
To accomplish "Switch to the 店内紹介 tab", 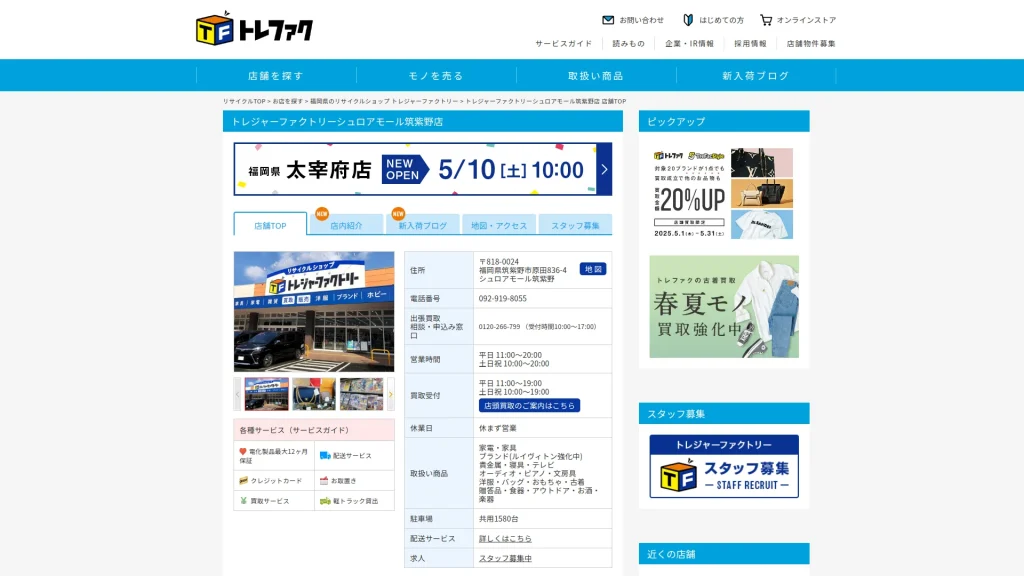I will [346, 224].
